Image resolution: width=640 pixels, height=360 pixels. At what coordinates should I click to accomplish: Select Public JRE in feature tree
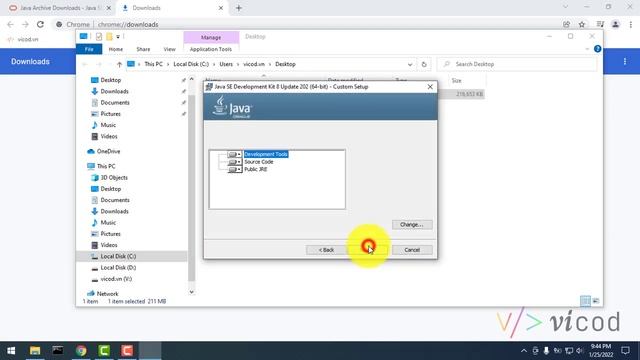point(256,169)
